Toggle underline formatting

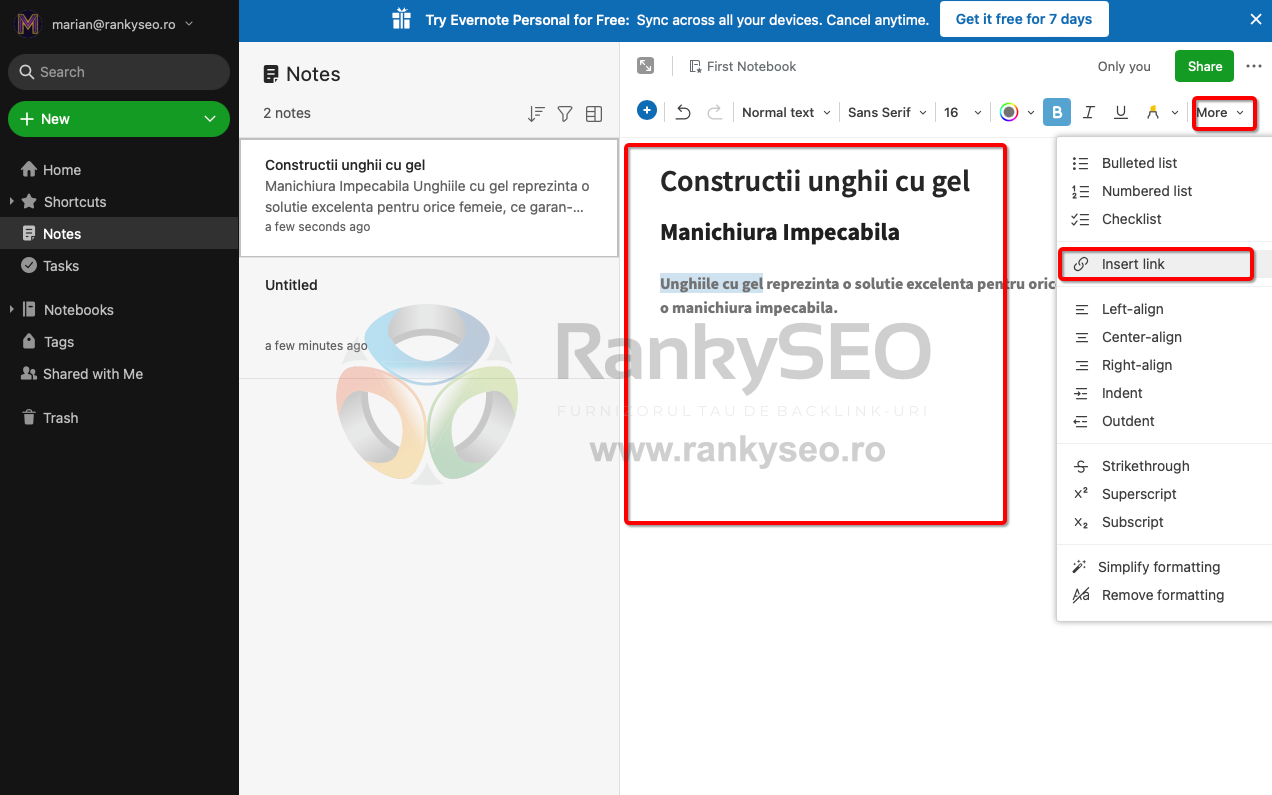pyautogui.click(x=1121, y=113)
